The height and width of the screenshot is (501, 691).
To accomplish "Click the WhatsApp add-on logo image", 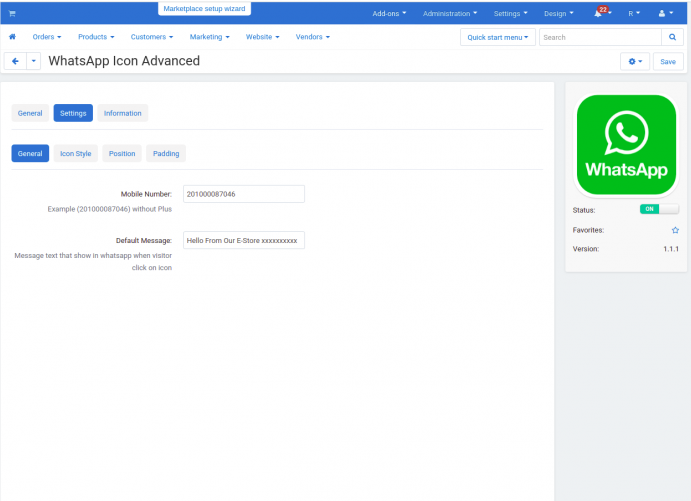I will tap(626, 145).
